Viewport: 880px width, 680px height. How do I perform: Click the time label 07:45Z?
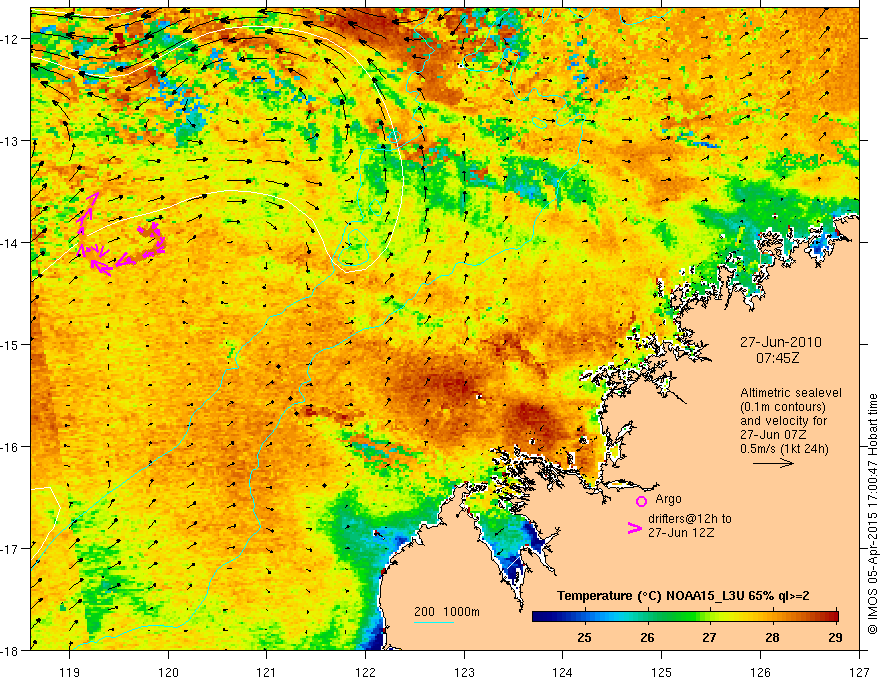point(777,357)
